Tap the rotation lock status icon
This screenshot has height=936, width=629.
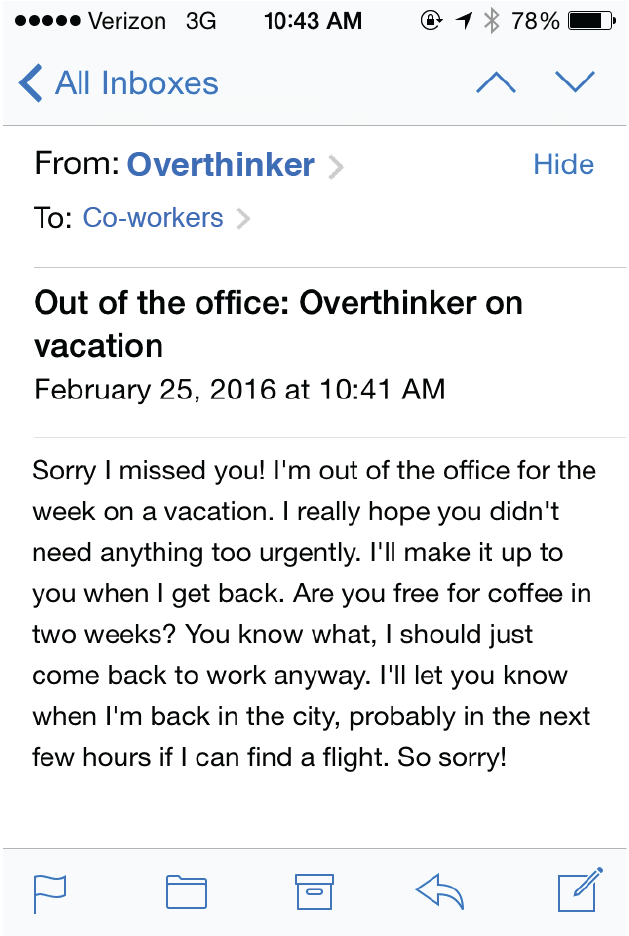[431, 21]
